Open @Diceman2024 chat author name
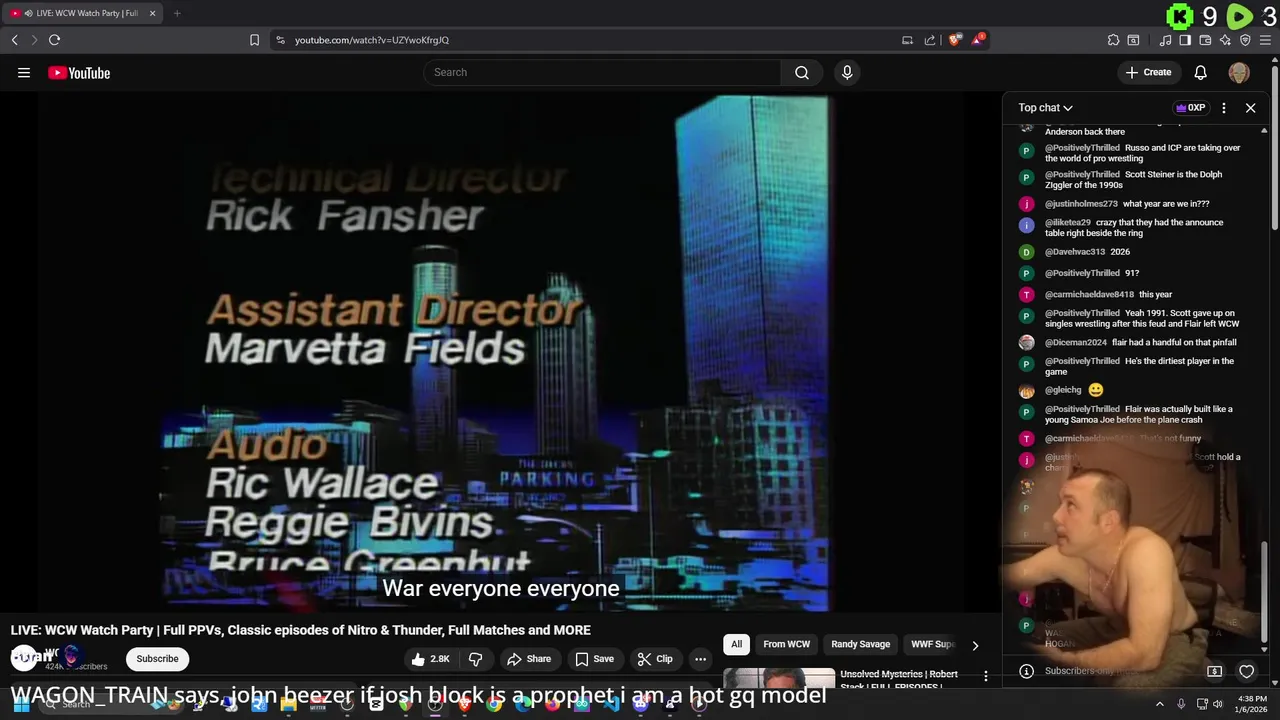The width and height of the screenshot is (1280, 720). pyautogui.click(x=1076, y=342)
